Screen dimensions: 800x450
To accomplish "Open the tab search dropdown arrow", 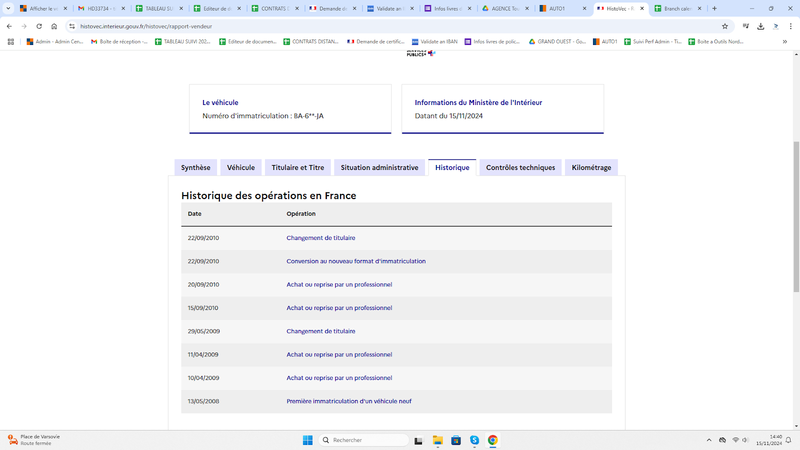I will [x=8, y=8].
